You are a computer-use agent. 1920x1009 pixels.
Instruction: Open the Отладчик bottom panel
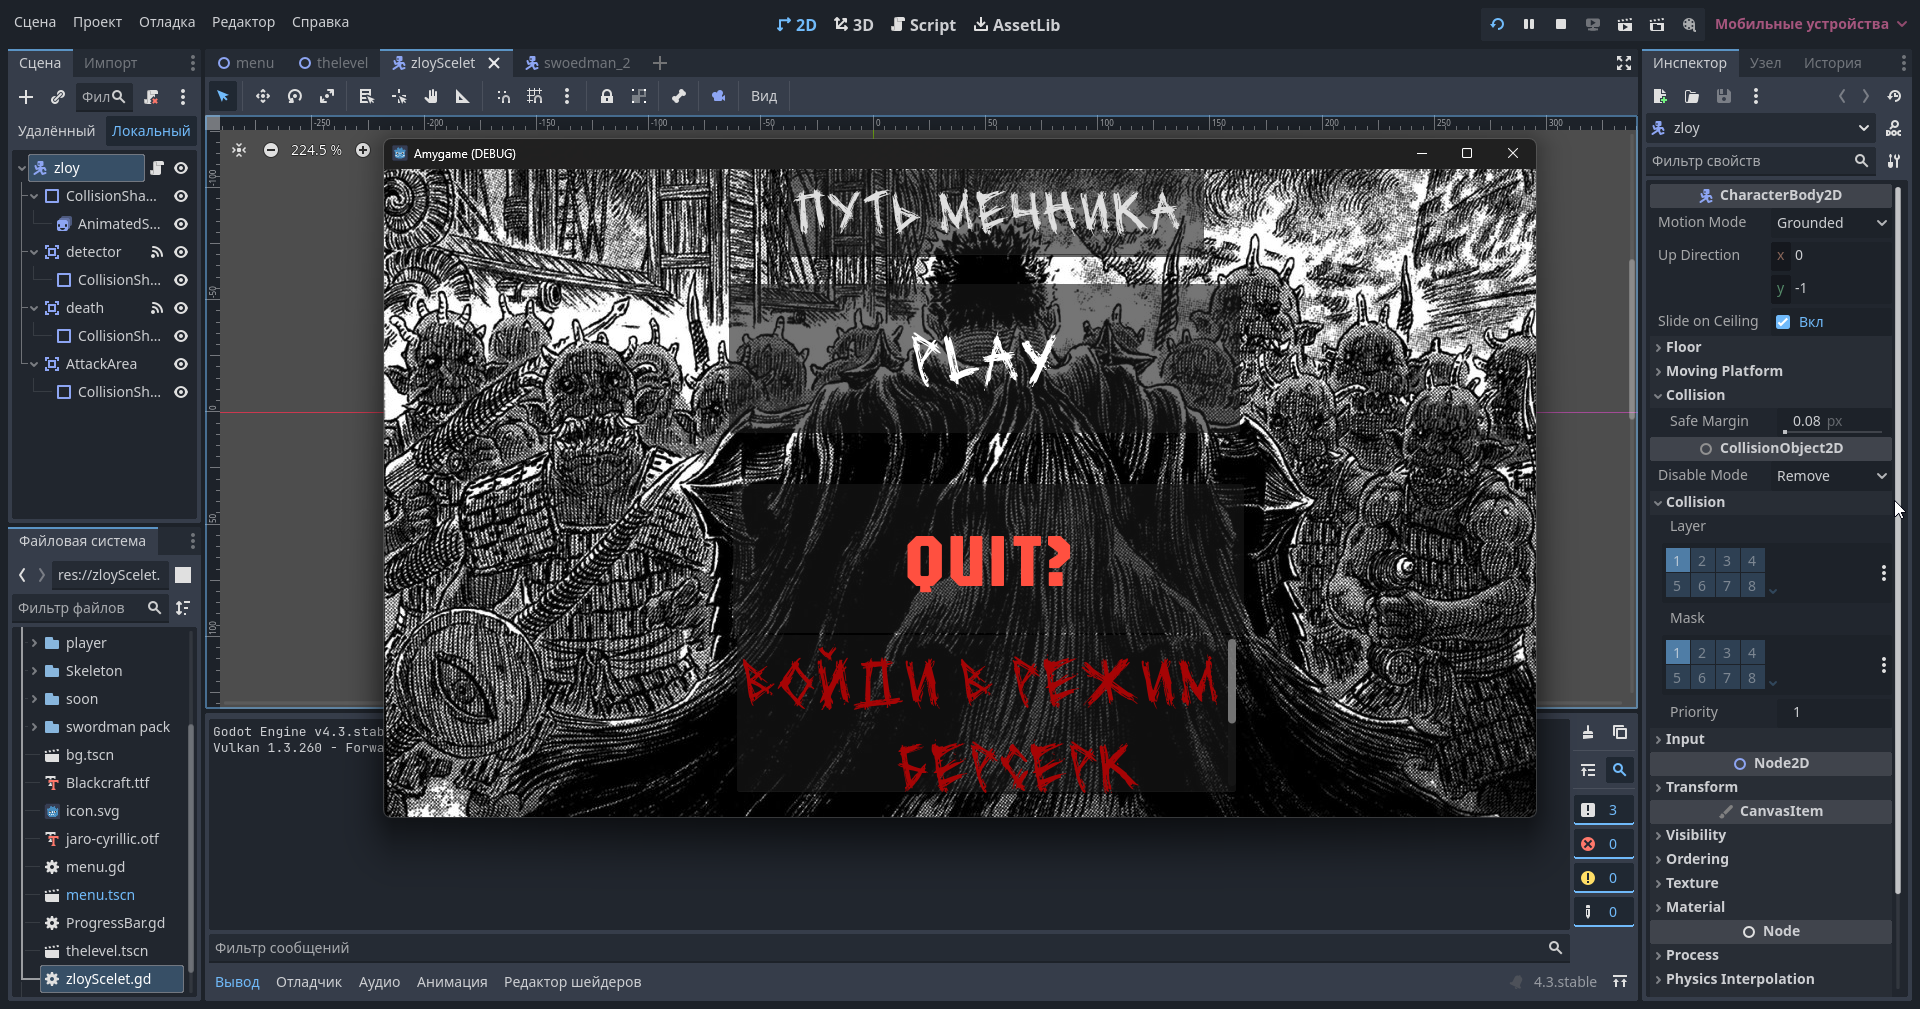tap(309, 982)
